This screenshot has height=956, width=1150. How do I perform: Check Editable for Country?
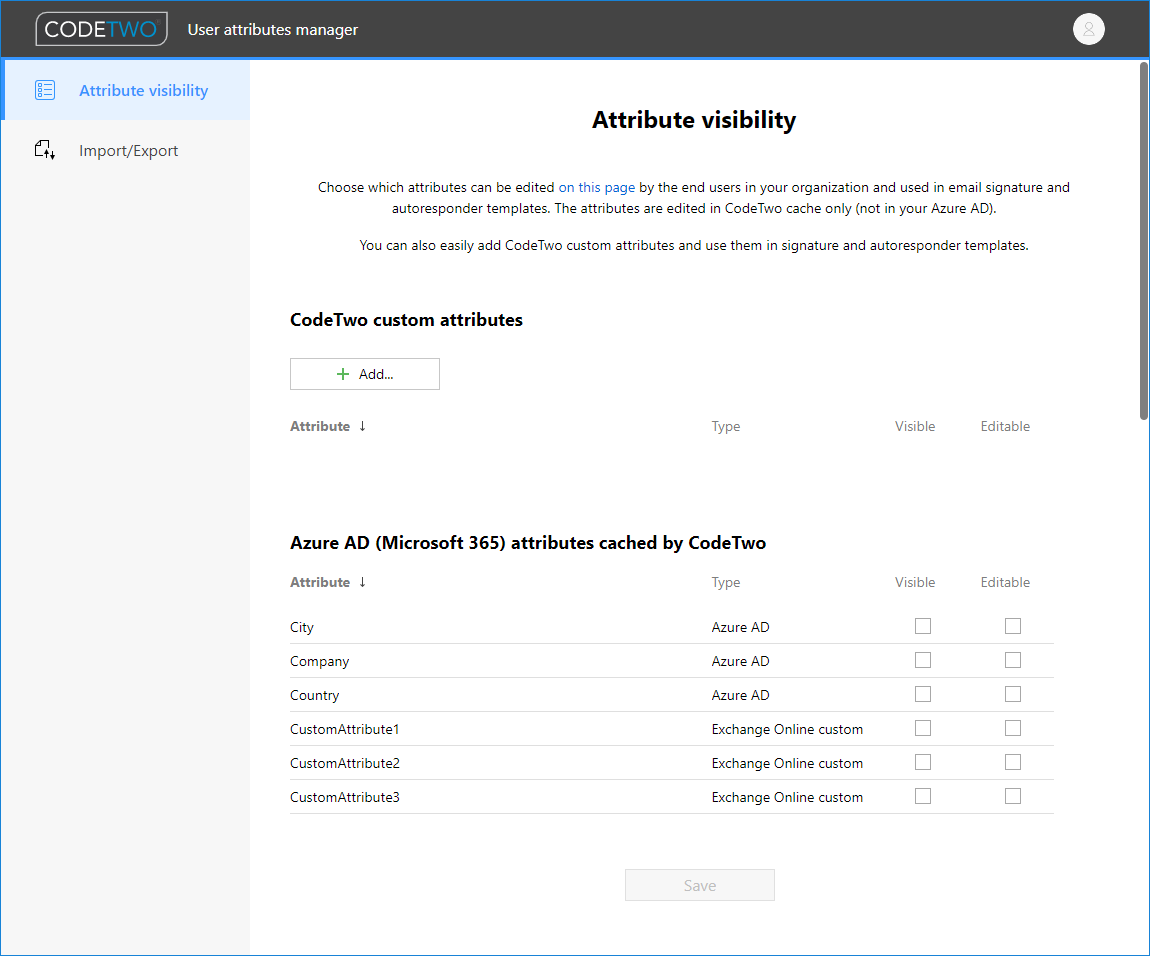(x=1013, y=694)
